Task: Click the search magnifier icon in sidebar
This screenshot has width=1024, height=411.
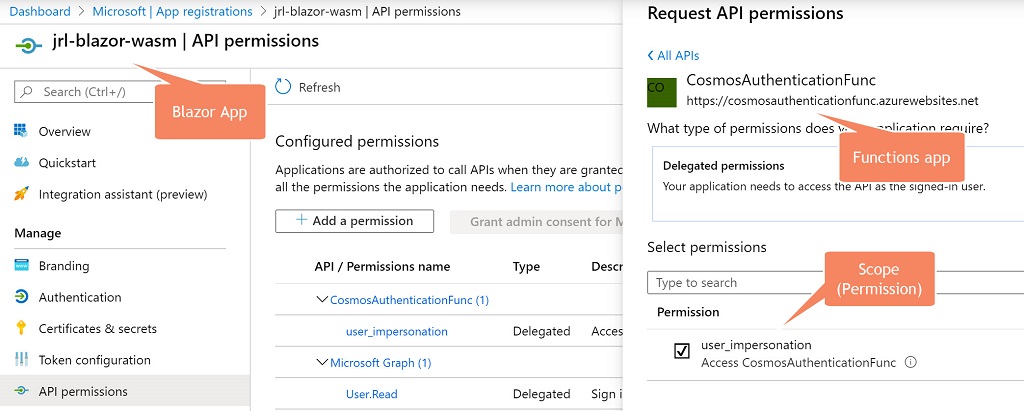Action: 27,91
